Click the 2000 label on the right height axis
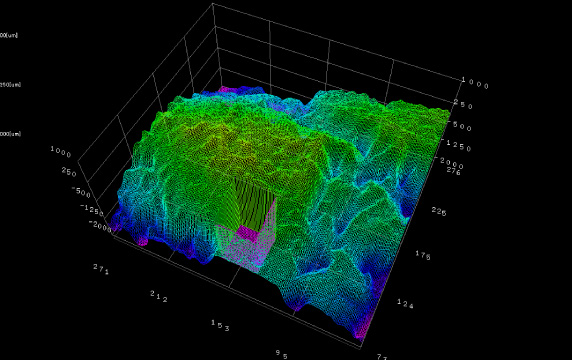Viewport: 572px width, 360px height. coord(452,163)
